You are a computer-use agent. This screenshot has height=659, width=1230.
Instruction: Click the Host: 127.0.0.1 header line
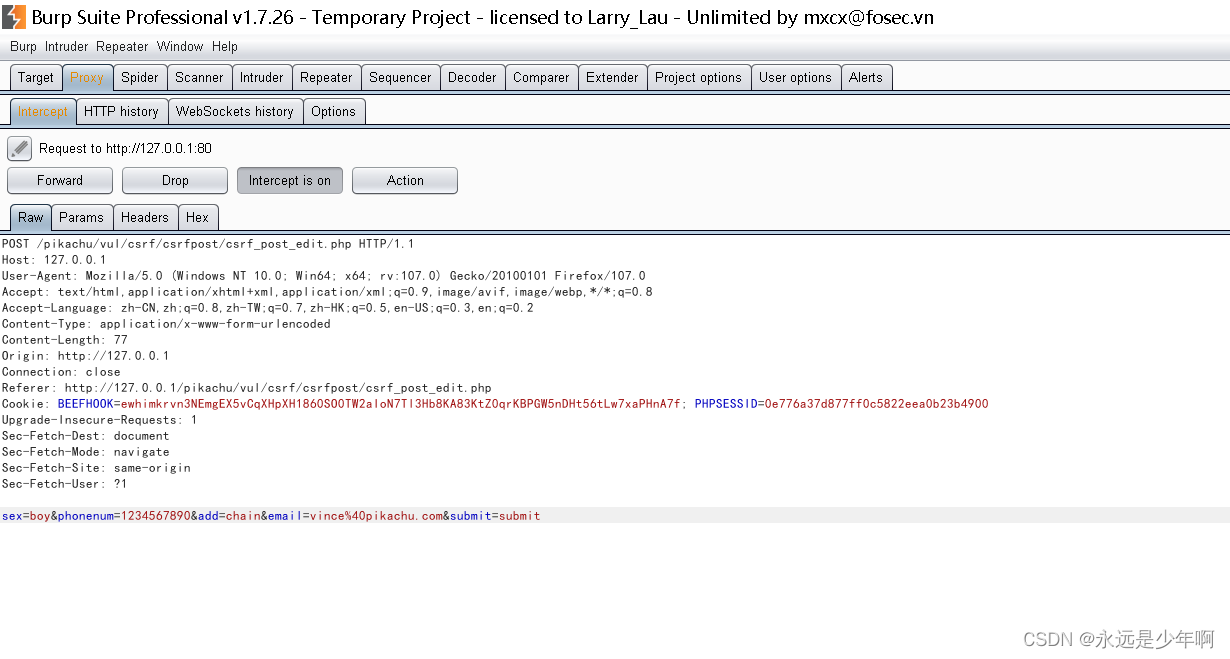[54, 260]
